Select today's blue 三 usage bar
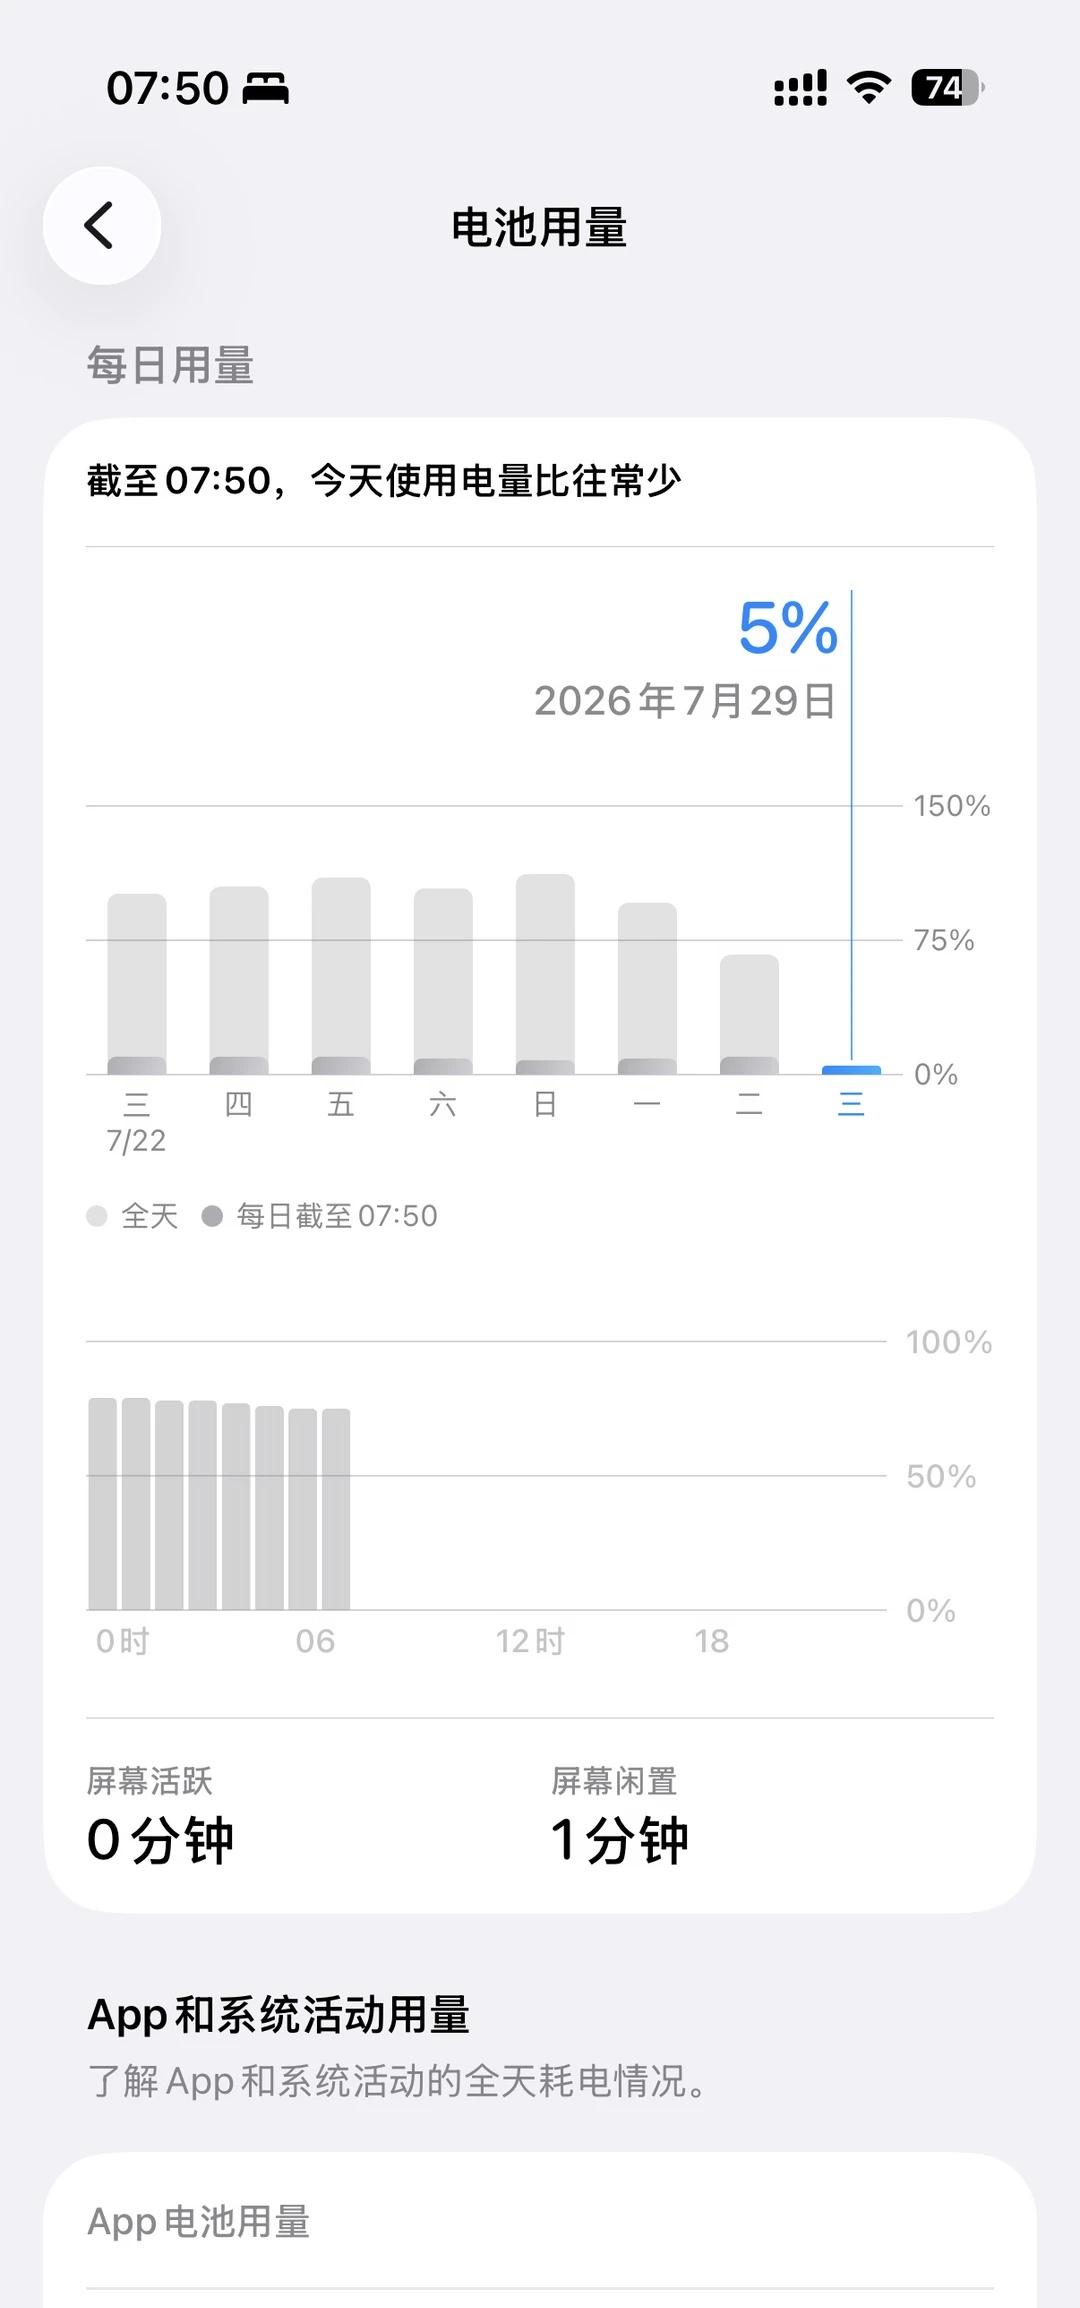 click(x=851, y=1070)
